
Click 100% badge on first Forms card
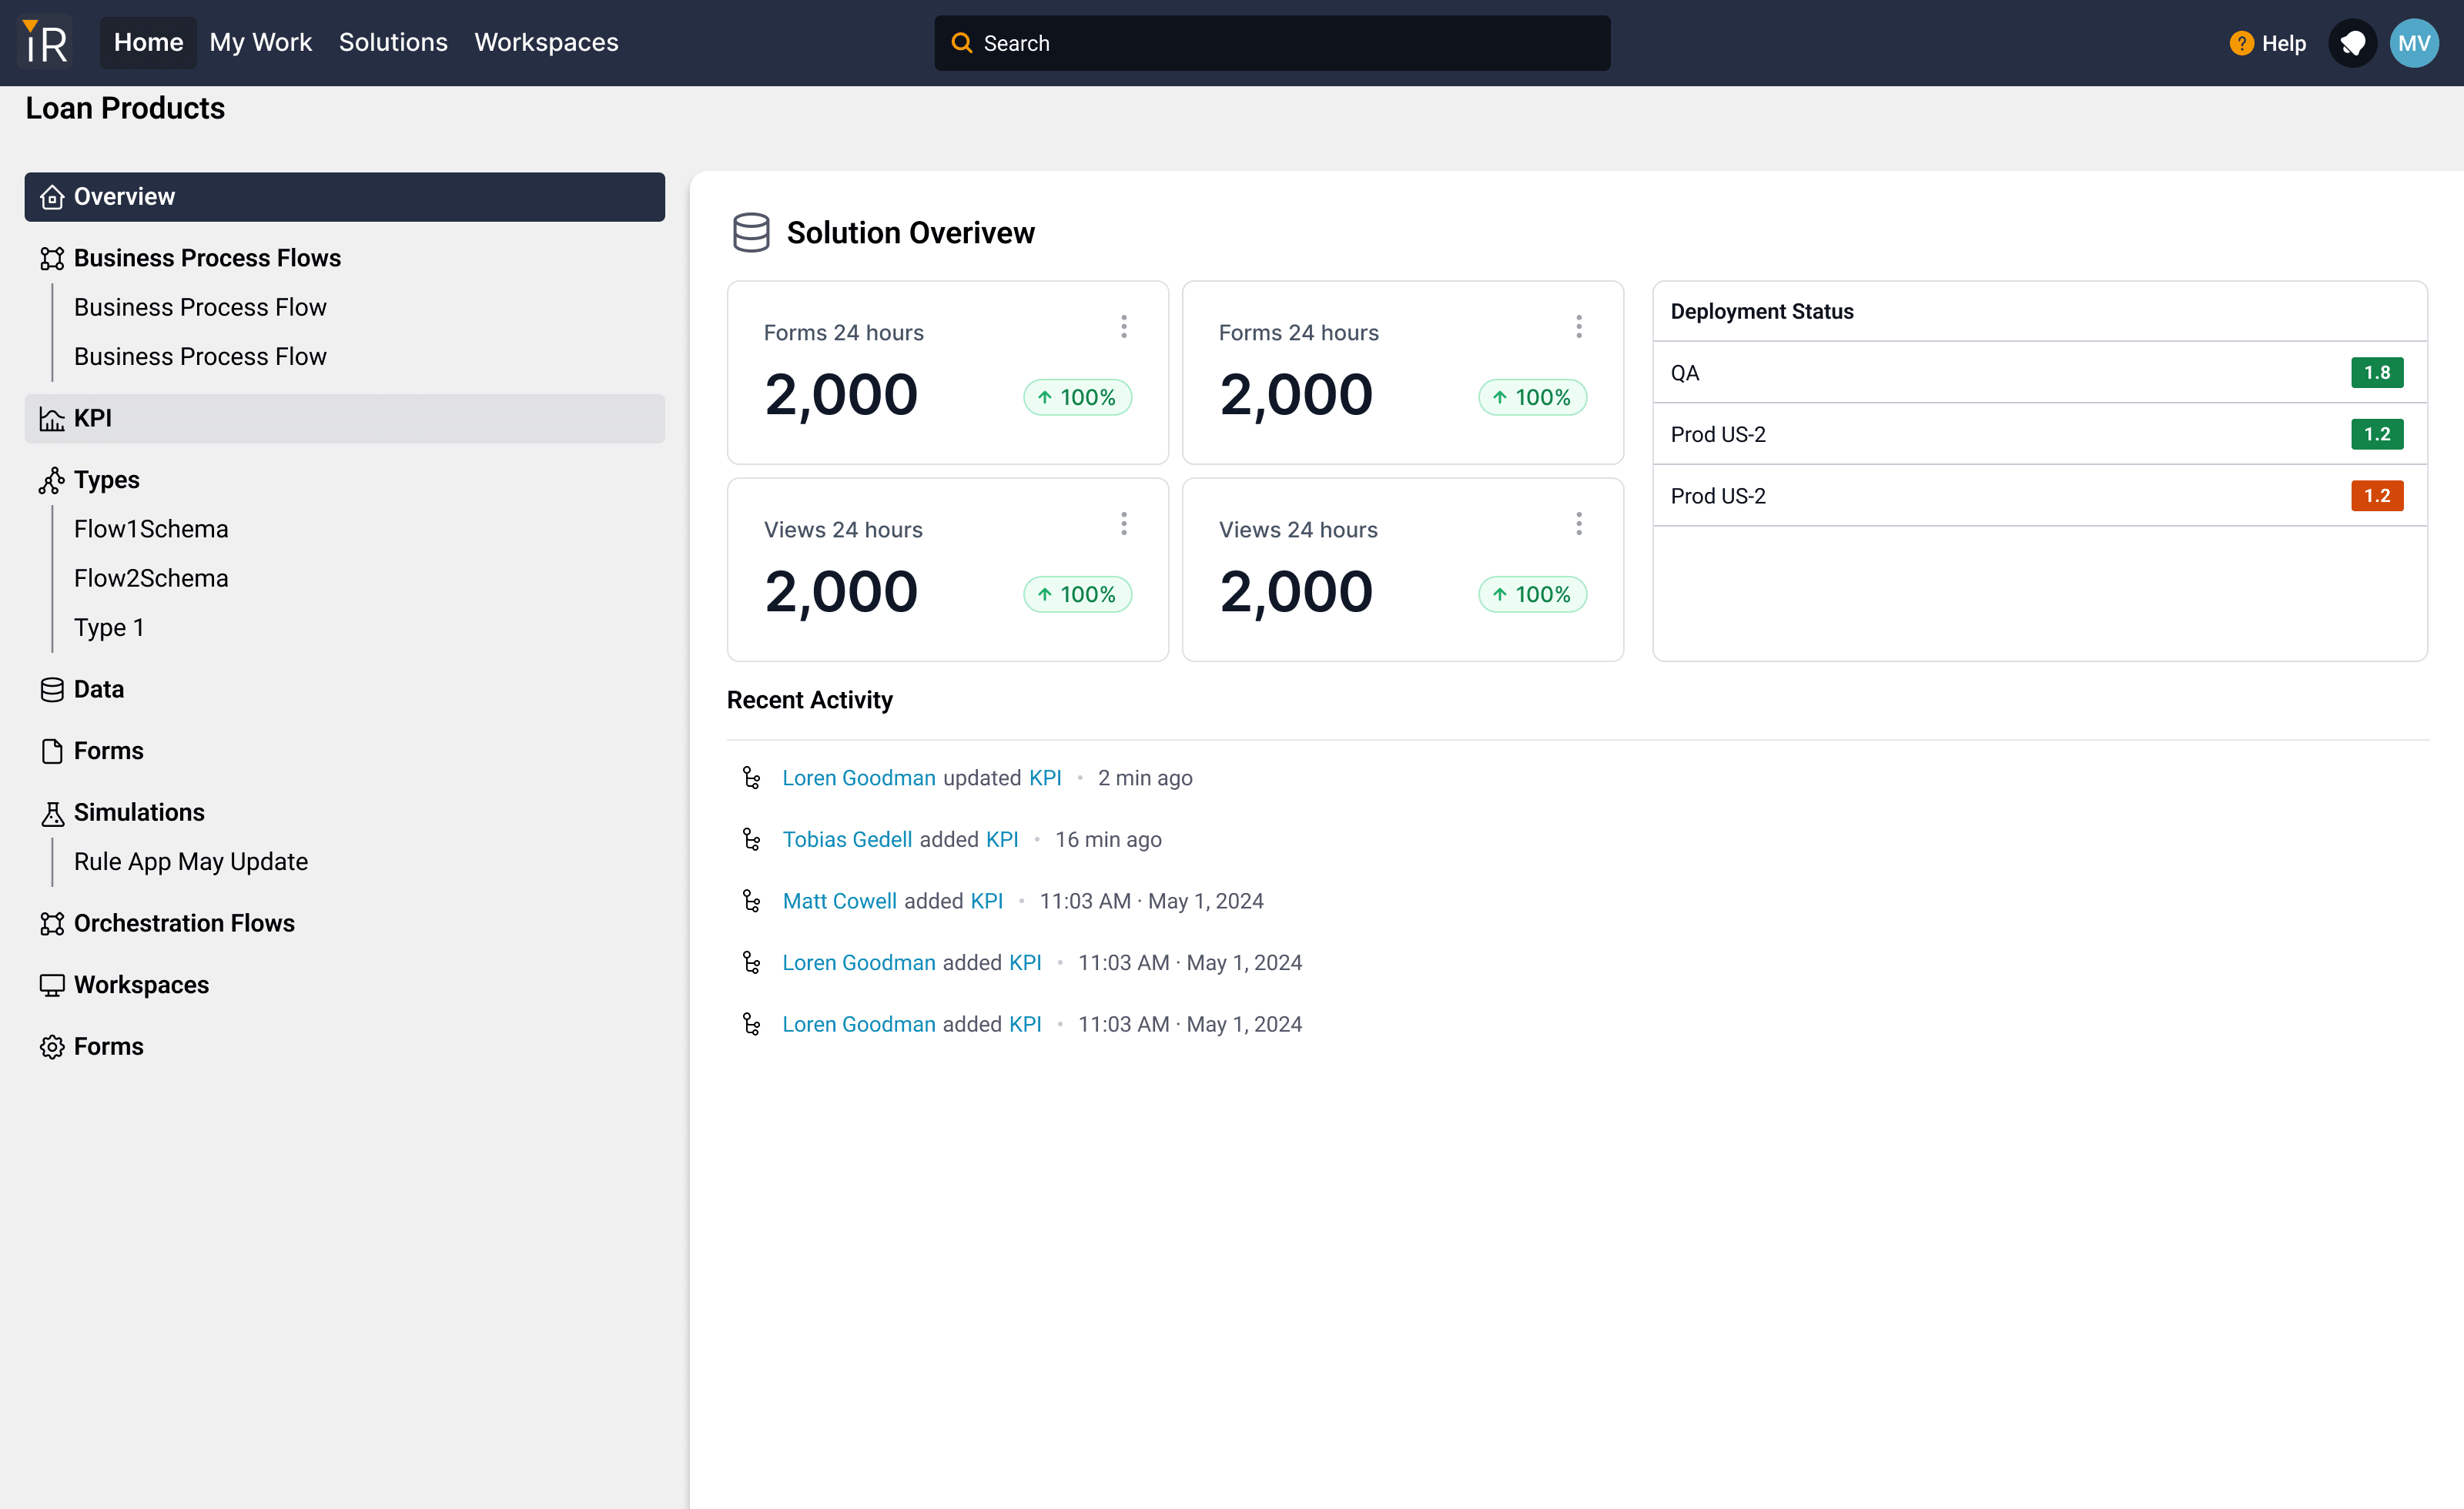1077,397
